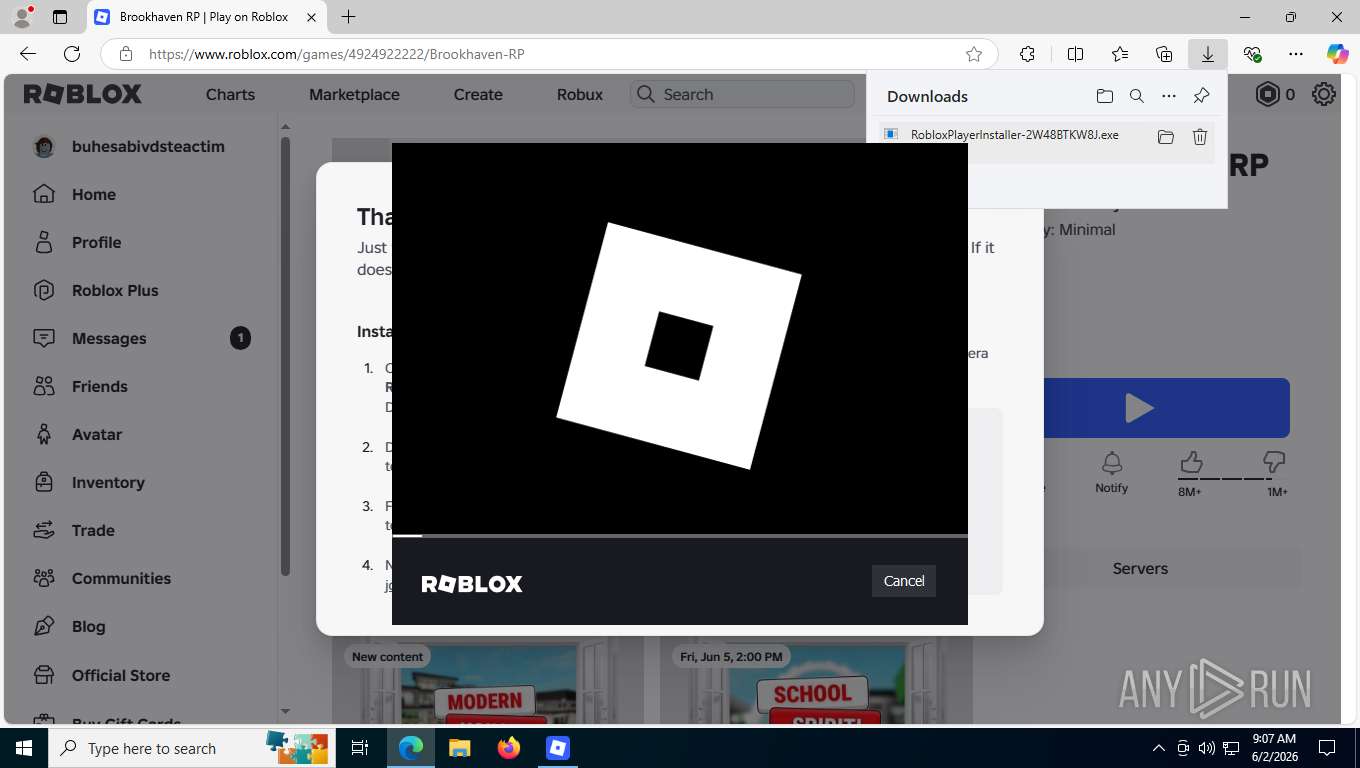Open the browser Settings and more menu

point(1296,54)
